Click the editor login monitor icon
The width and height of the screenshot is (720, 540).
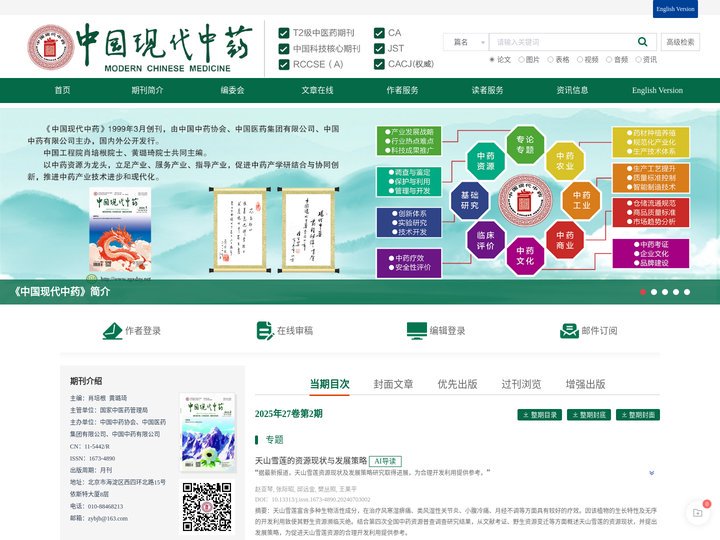(416, 331)
